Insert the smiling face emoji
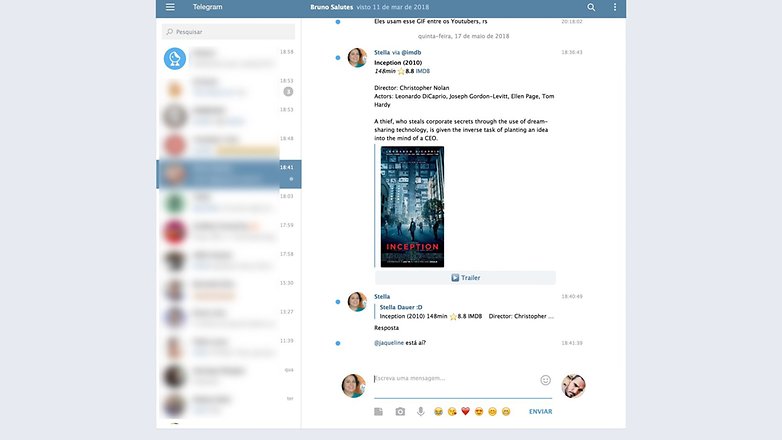This screenshot has width=782, height=440. click(x=492, y=412)
